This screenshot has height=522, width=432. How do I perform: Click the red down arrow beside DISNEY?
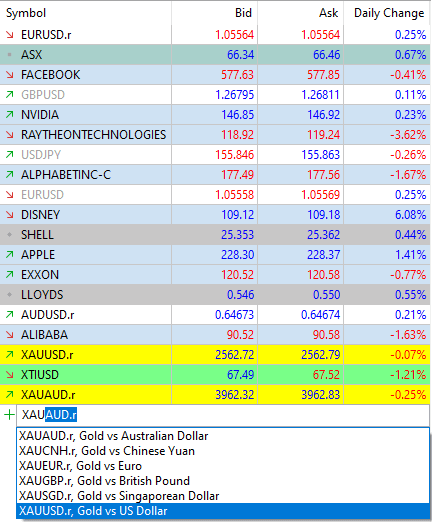tap(10, 215)
